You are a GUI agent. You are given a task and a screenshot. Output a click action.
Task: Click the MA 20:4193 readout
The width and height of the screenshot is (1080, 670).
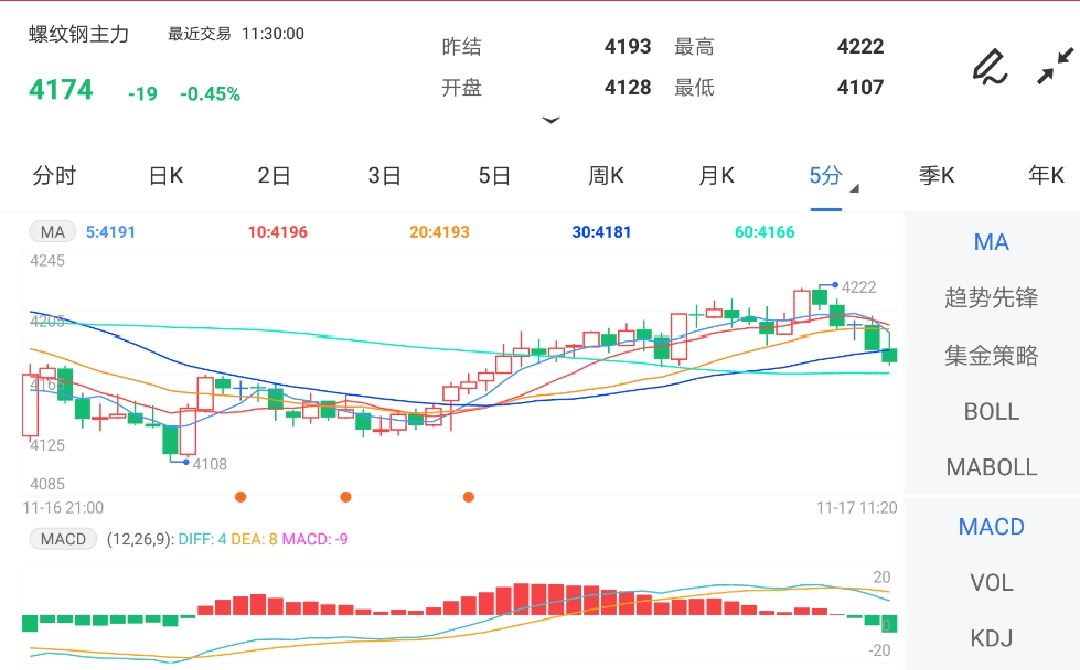(439, 232)
